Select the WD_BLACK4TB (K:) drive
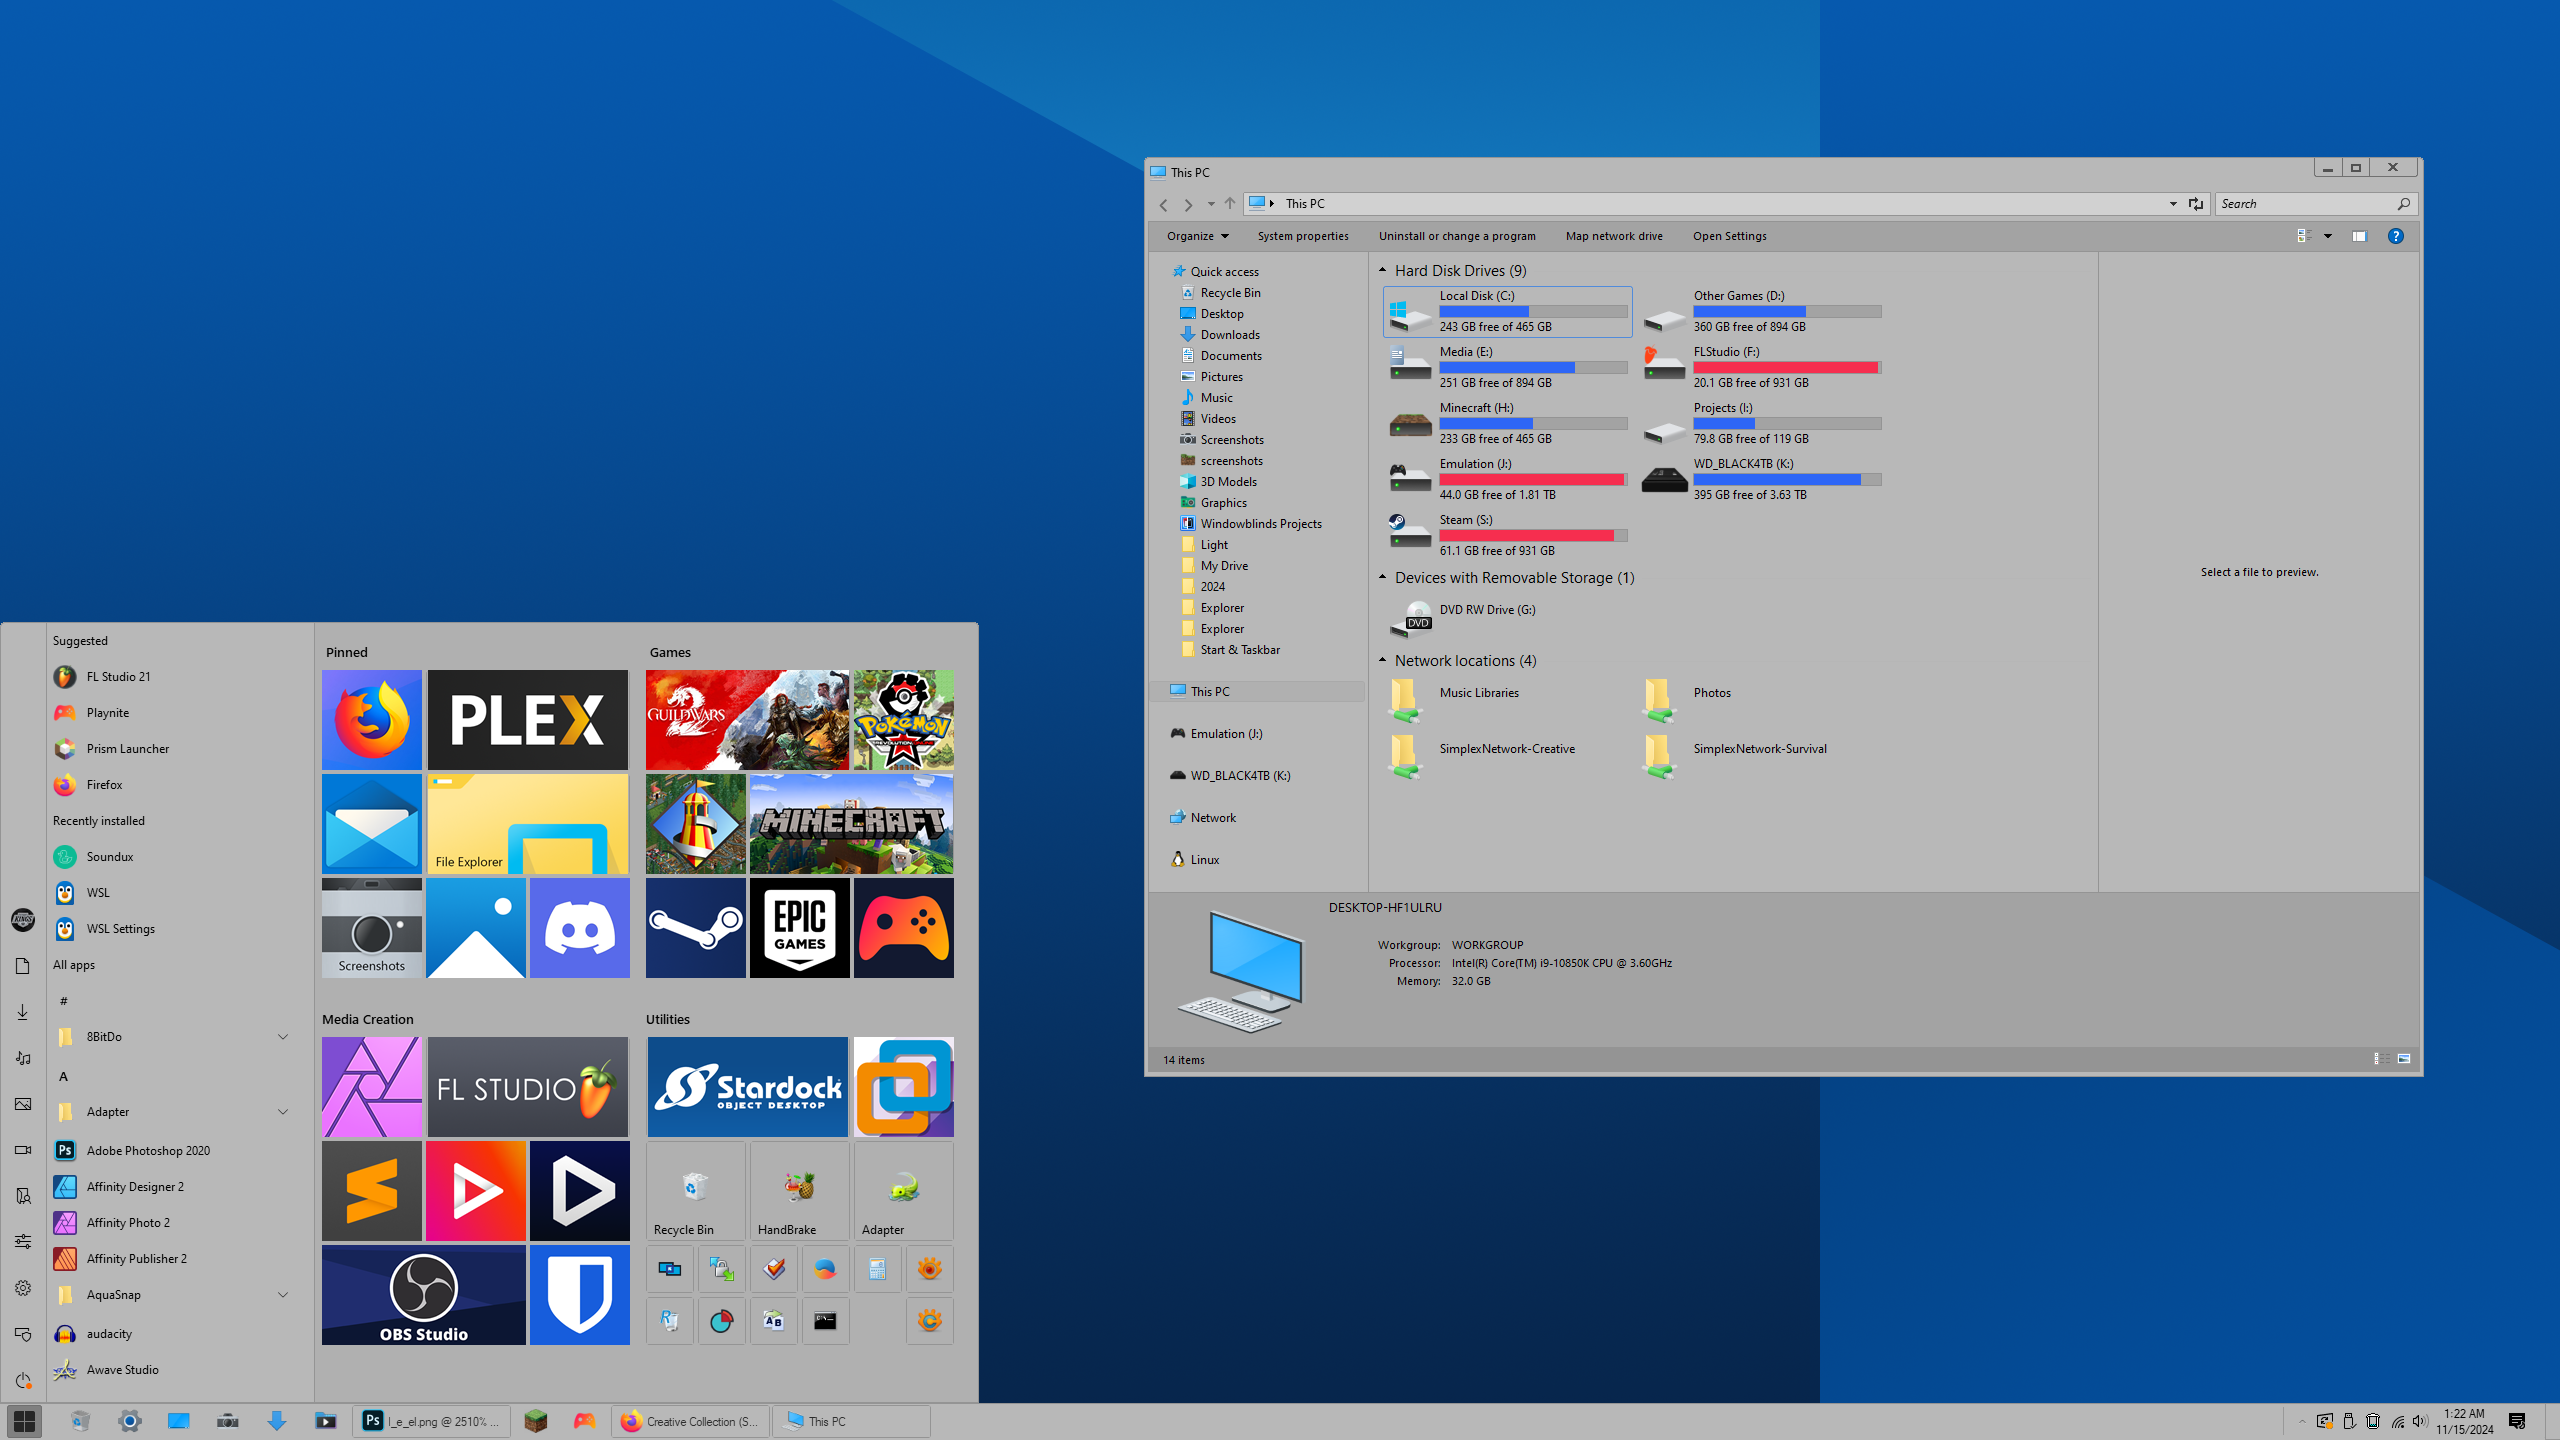The image size is (2560, 1440). [1762, 479]
